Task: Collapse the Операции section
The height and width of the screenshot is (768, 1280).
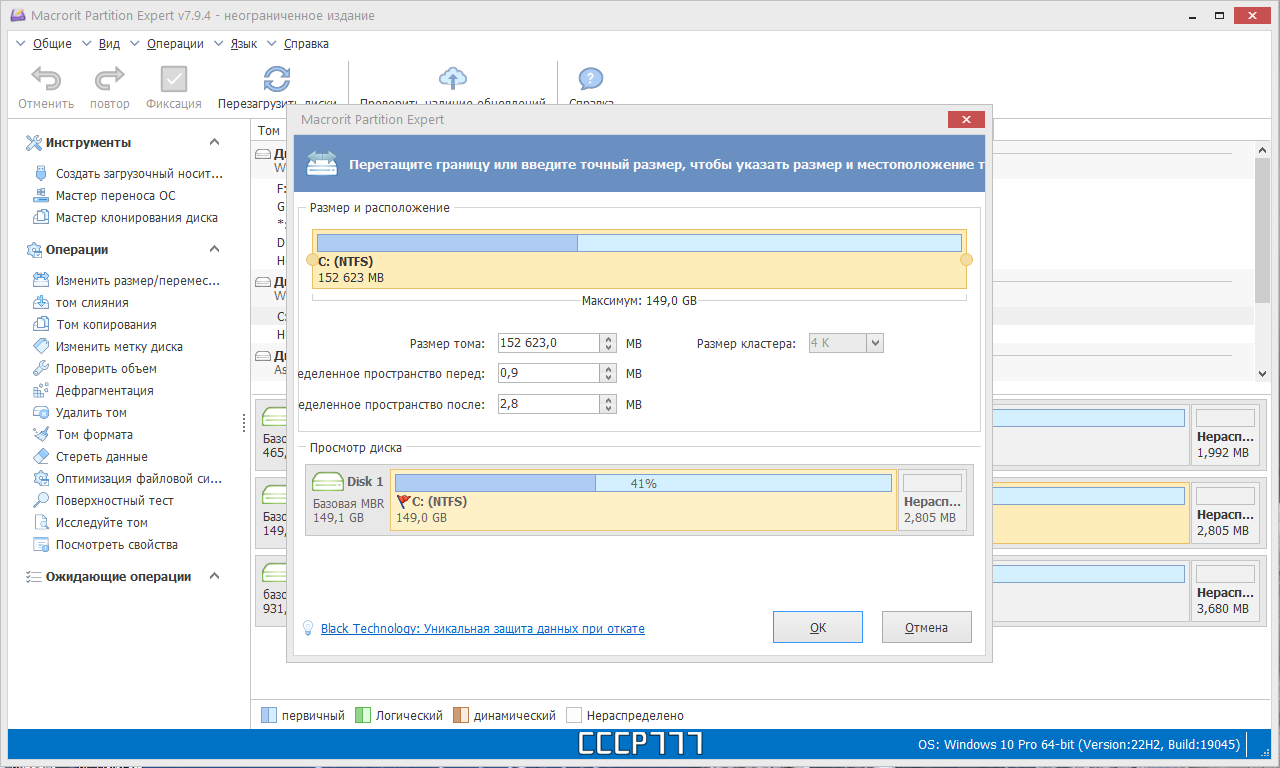Action: (x=214, y=250)
